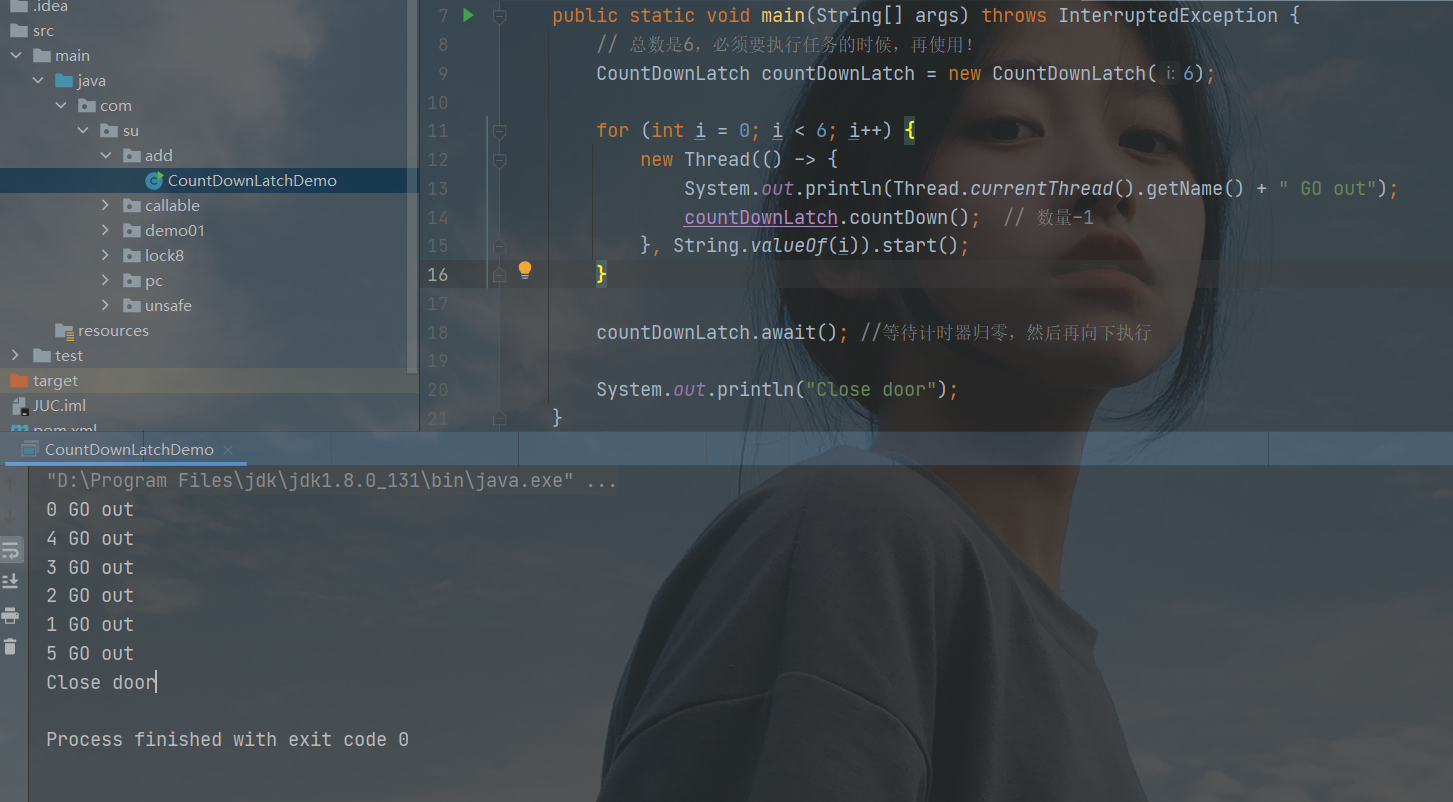
Task: Select the src folder
Action: tap(43, 31)
